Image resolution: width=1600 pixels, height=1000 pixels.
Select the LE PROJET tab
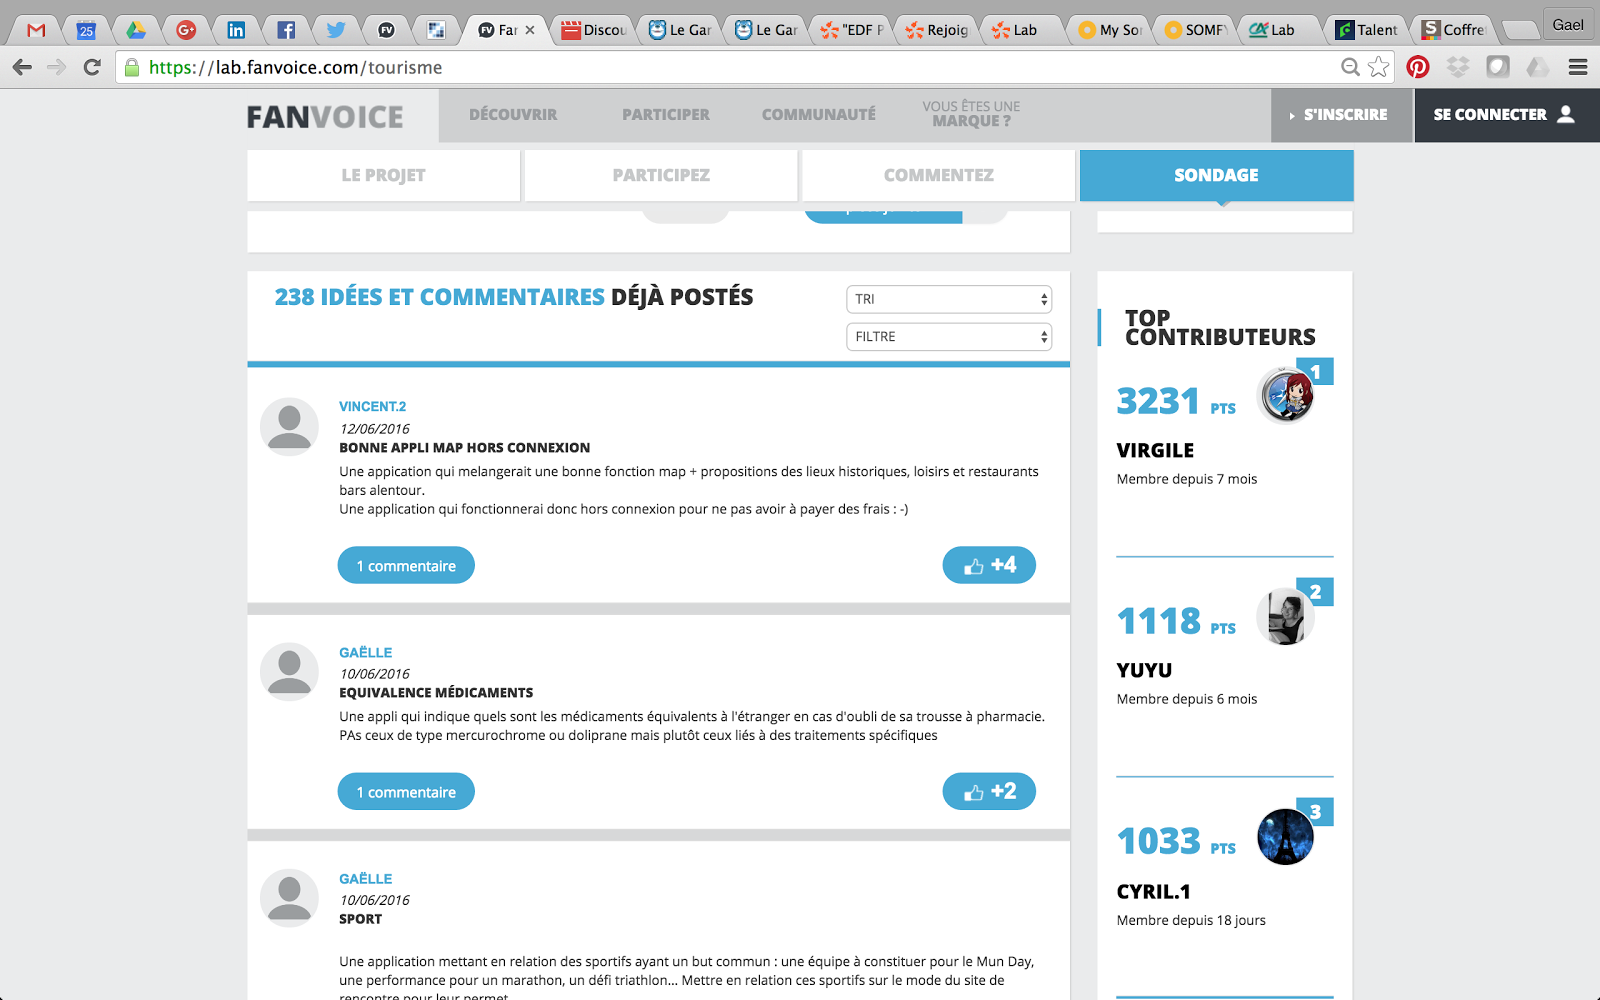point(383,175)
